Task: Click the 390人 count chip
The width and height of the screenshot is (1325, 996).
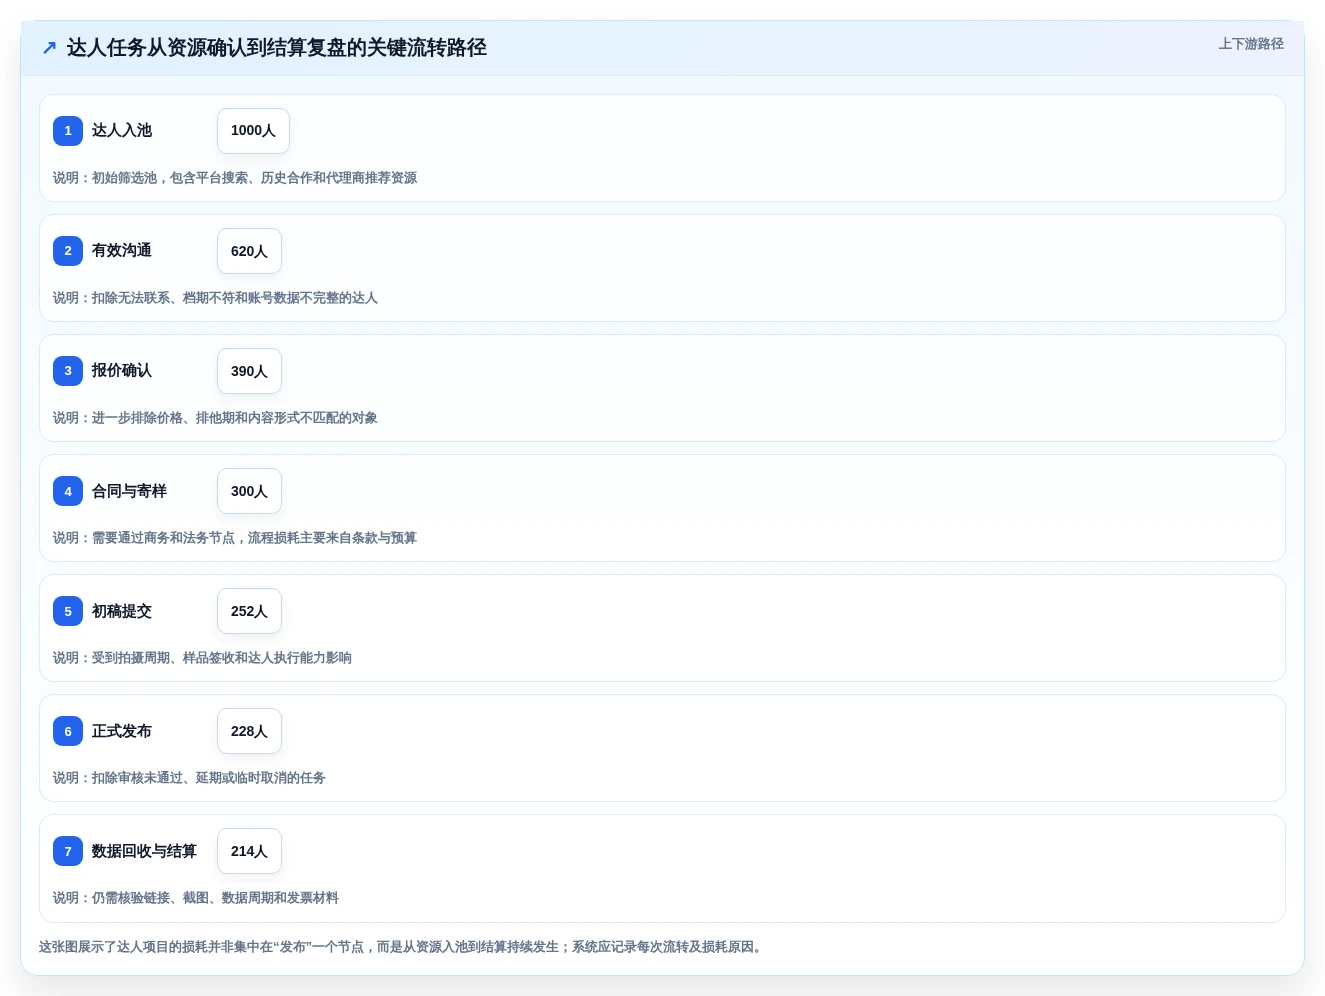Action: click(249, 371)
